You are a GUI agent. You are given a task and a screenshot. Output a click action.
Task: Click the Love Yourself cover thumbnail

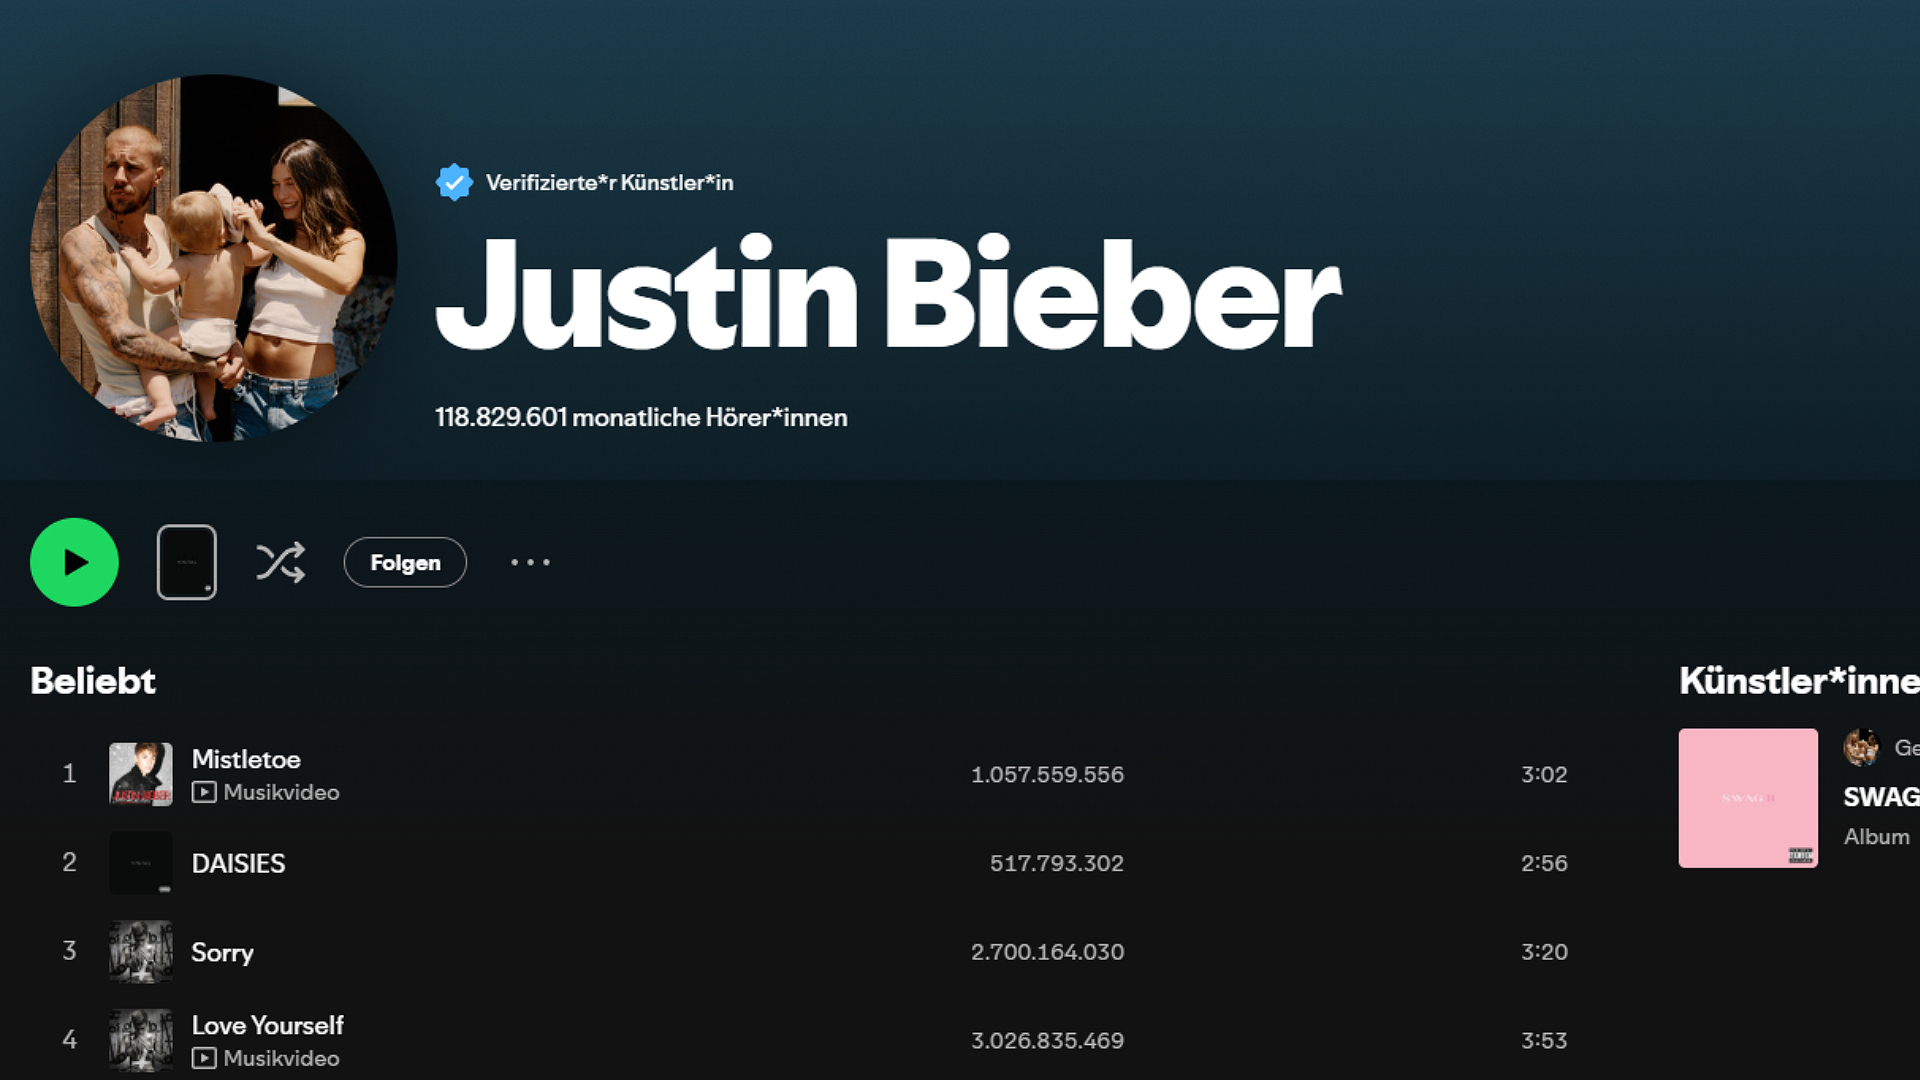pos(140,1040)
